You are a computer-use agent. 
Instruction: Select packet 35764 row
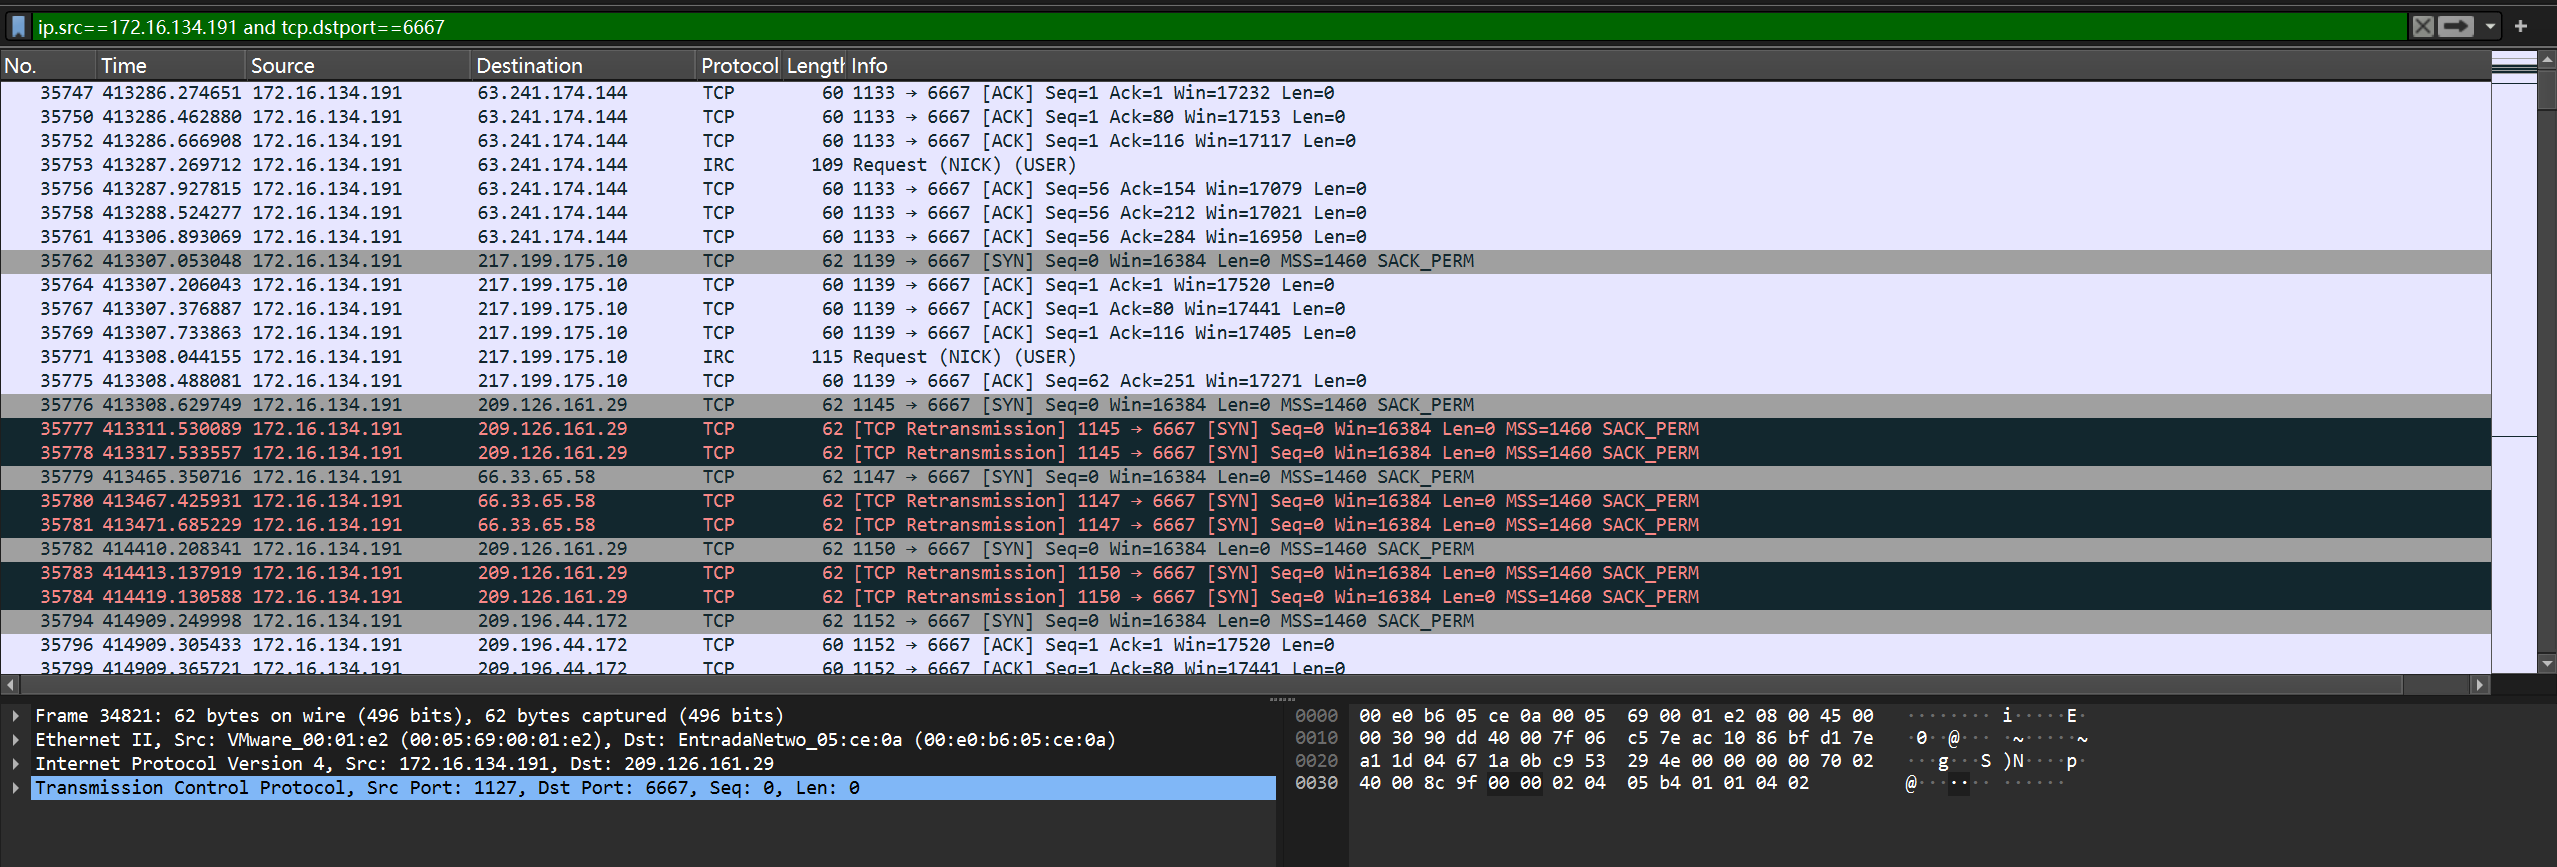[x=1245, y=285]
